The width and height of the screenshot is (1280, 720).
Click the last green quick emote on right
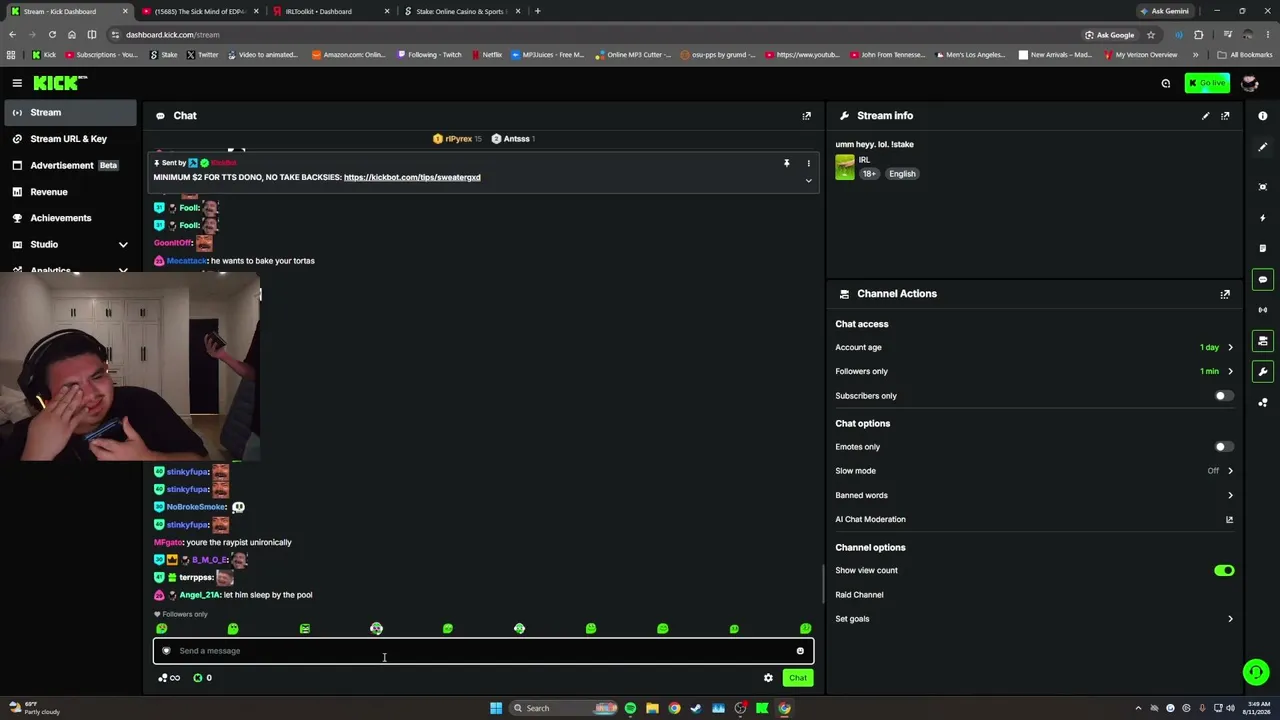pyautogui.click(x=806, y=629)
